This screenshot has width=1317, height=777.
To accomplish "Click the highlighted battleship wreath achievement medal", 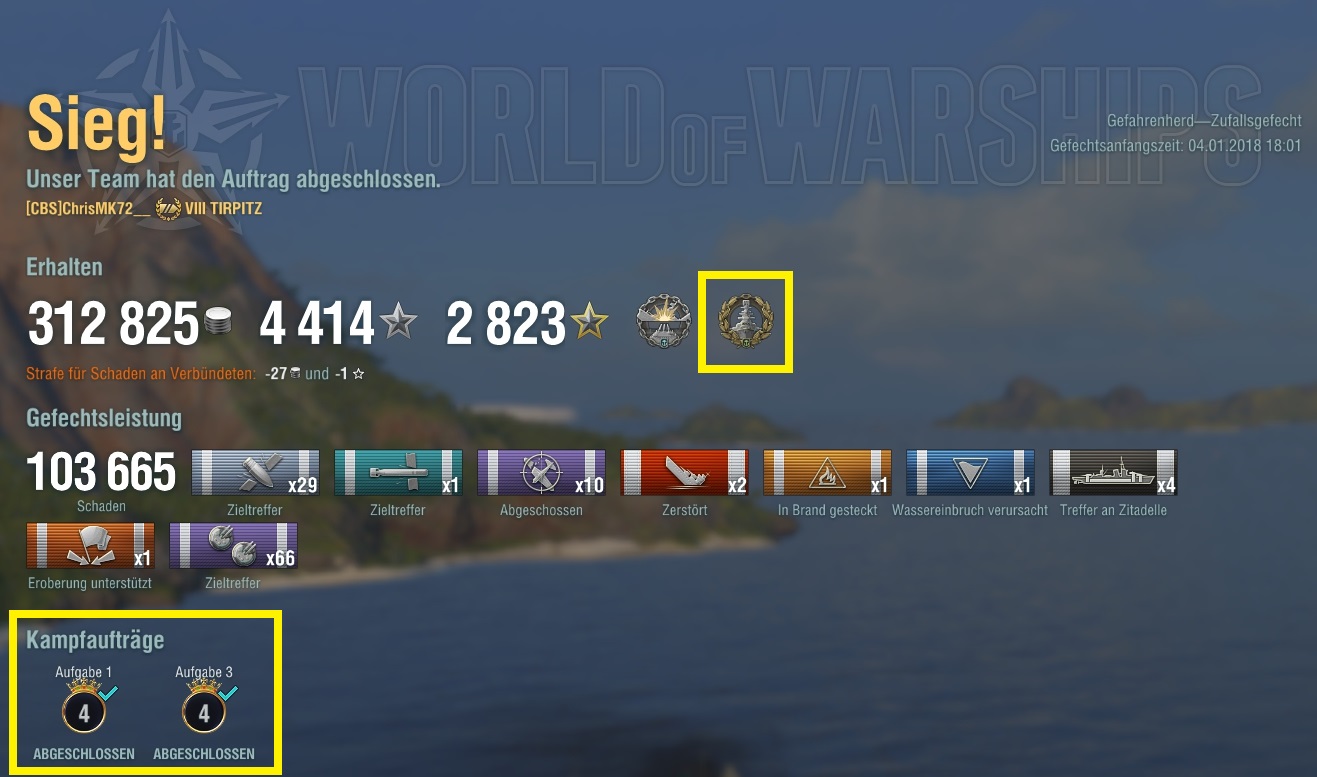I will tap(748, 322).
